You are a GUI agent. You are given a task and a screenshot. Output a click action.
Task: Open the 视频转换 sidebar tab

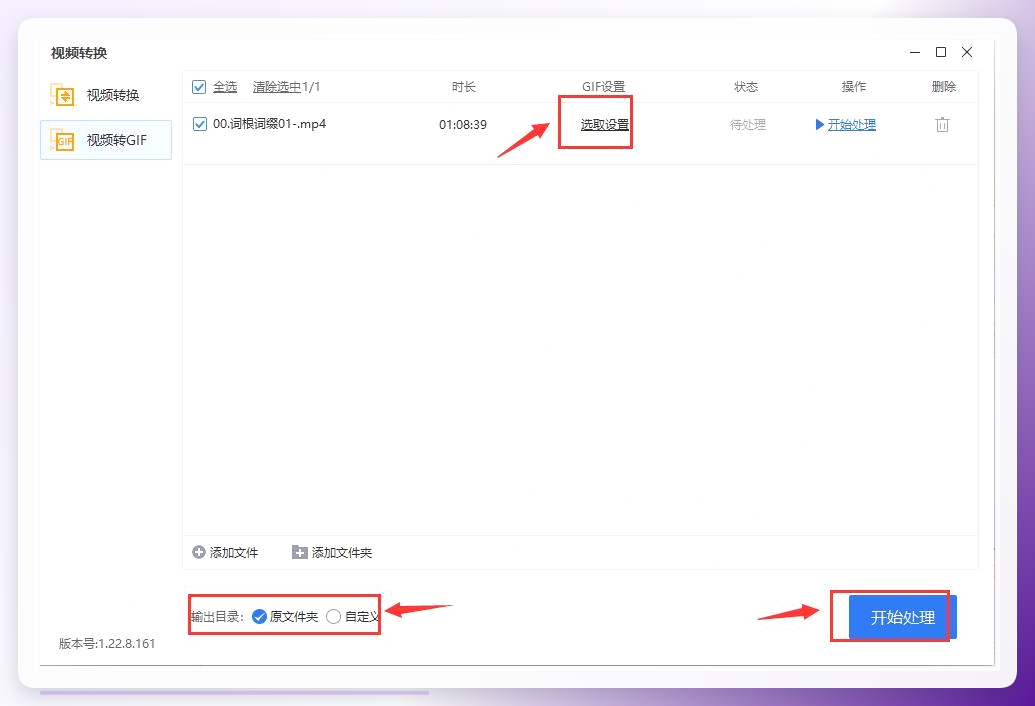pyautogui.click(x=106, y=95)
